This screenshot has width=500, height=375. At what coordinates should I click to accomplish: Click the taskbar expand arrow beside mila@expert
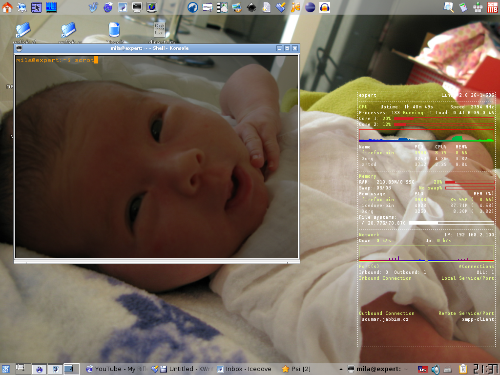point(341,369)
